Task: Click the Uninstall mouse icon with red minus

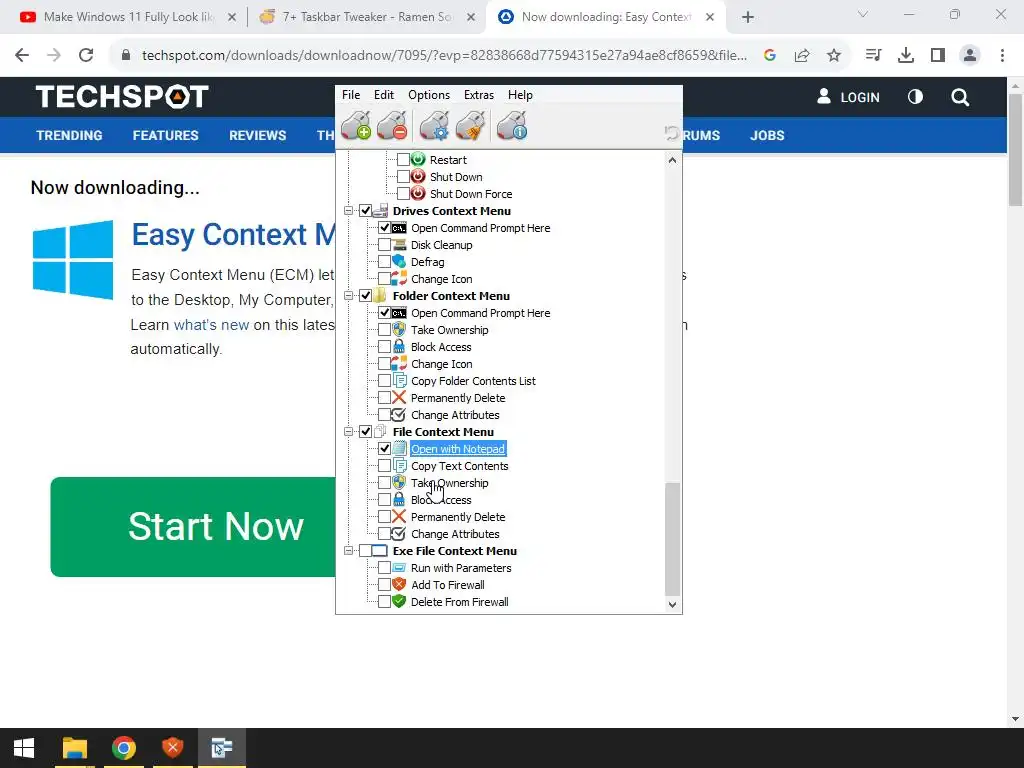Action: click(392, 125)
